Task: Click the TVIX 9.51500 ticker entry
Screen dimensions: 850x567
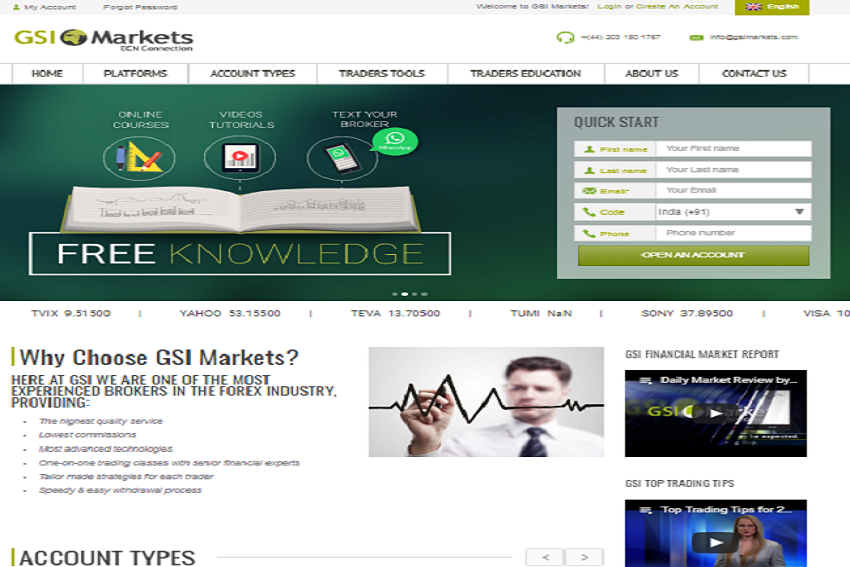Action: pos(71,313)
